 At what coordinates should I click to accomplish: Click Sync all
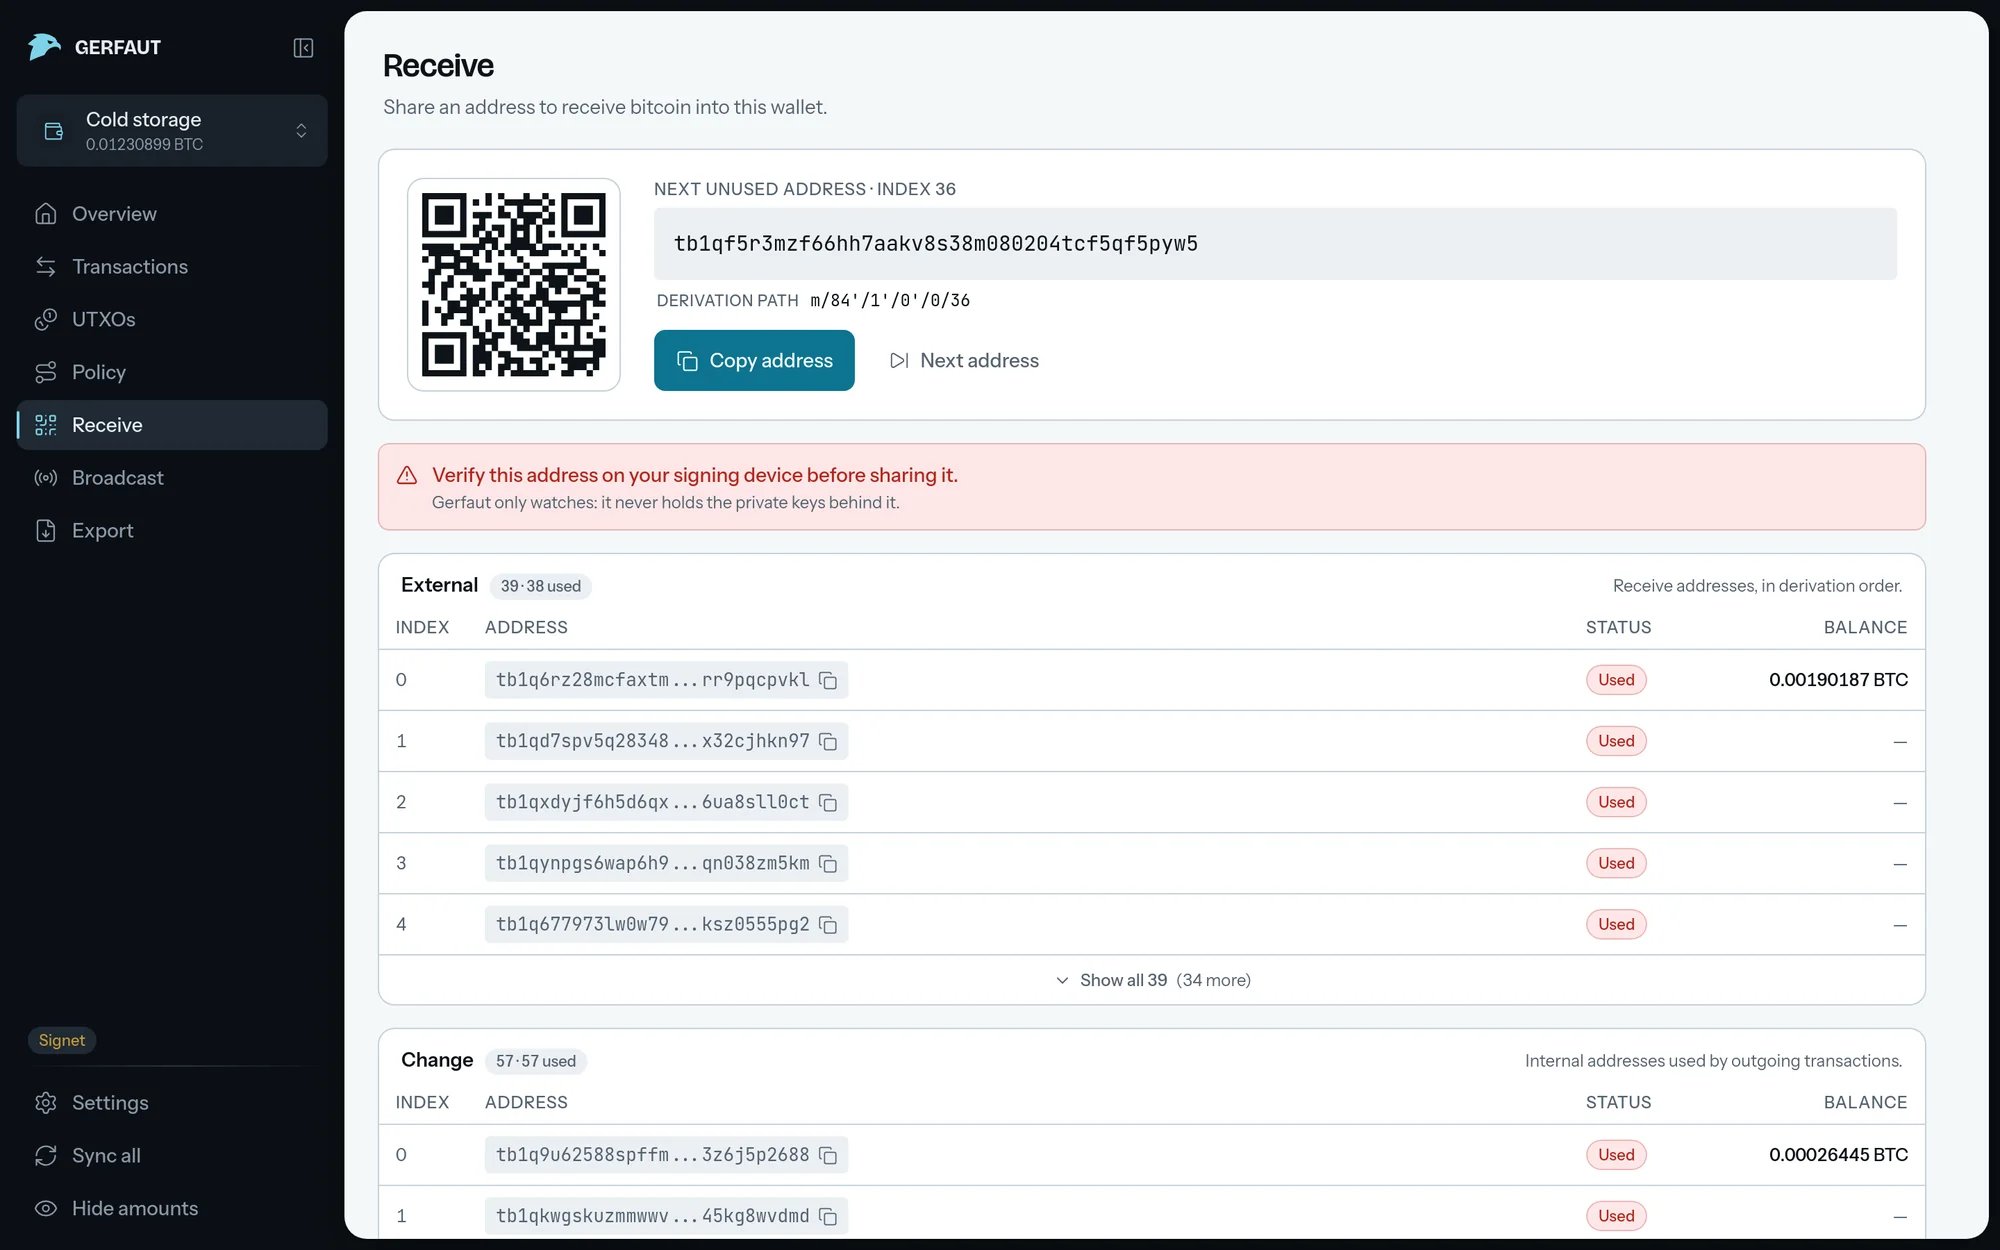click(x=172, y=1156)
